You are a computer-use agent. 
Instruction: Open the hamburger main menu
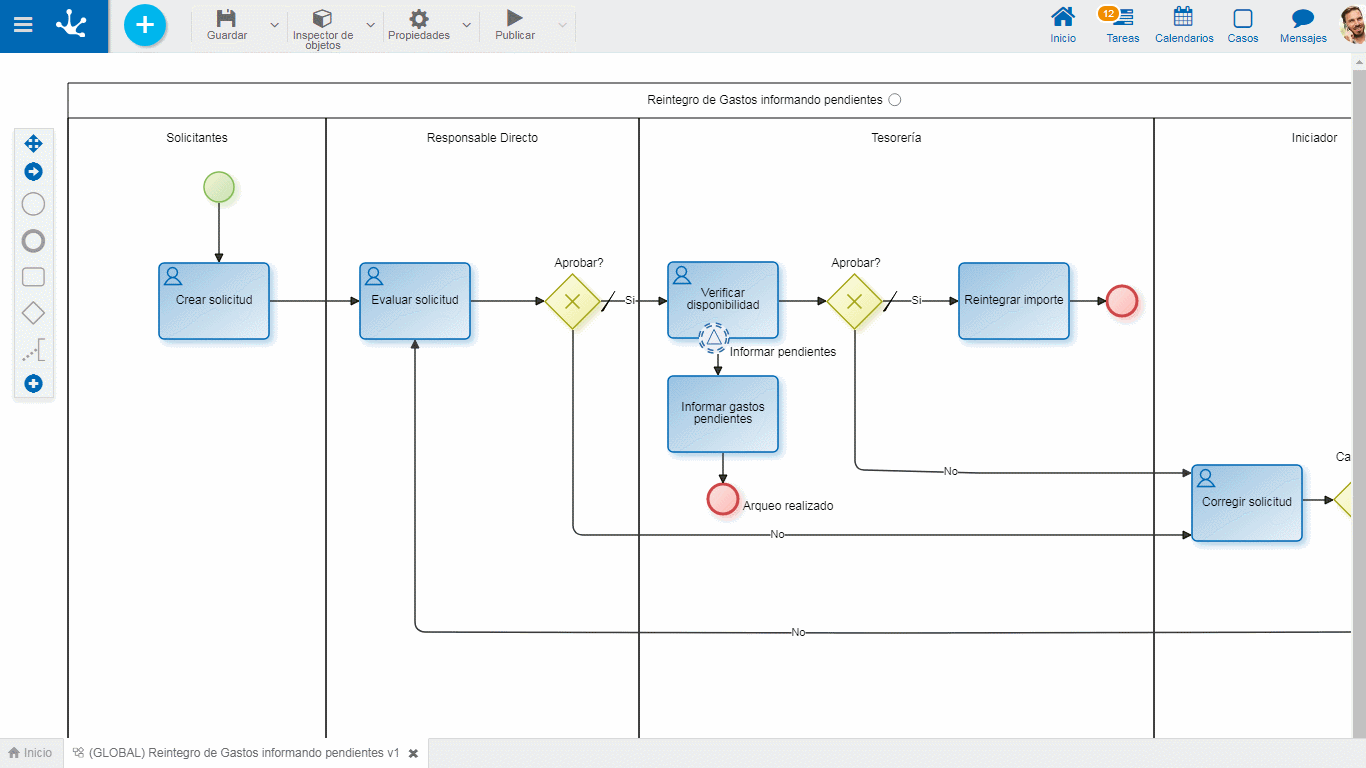pos(23,25)
